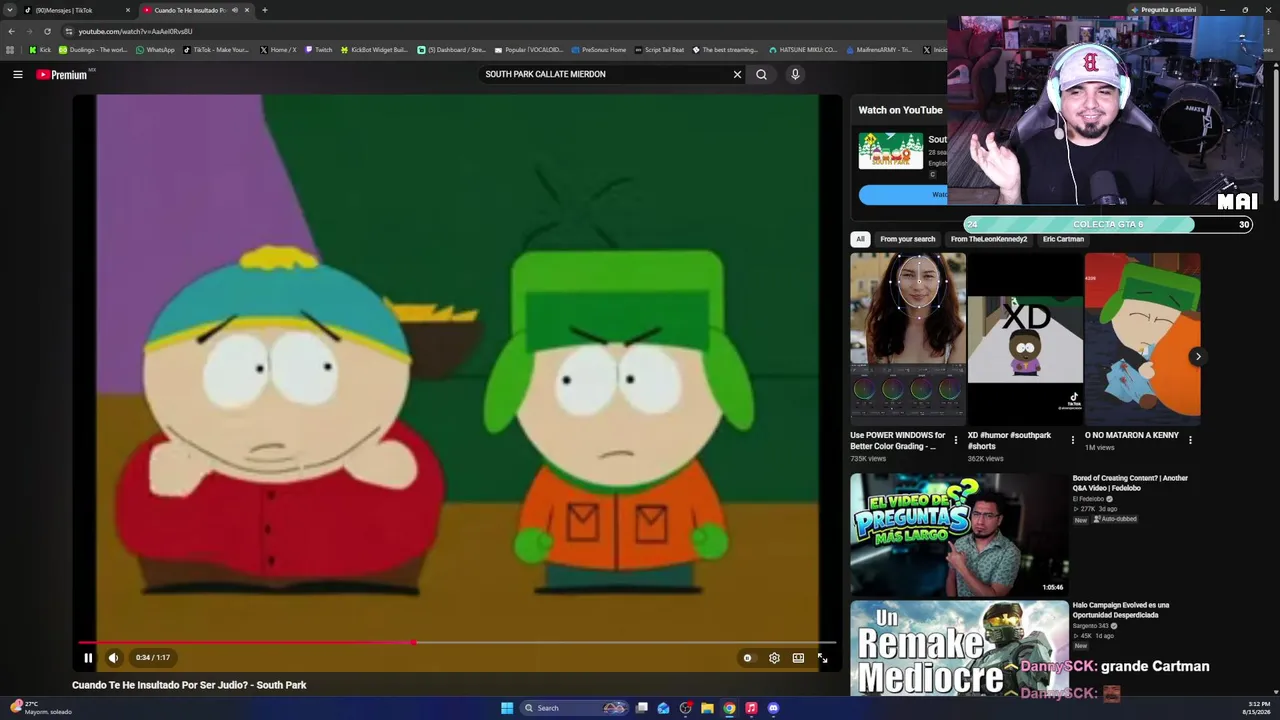Viewport: 1280px width, 720px height.
Task: Filter by From TheLeonKennedy2 chip
Action: tap(989, 239)
